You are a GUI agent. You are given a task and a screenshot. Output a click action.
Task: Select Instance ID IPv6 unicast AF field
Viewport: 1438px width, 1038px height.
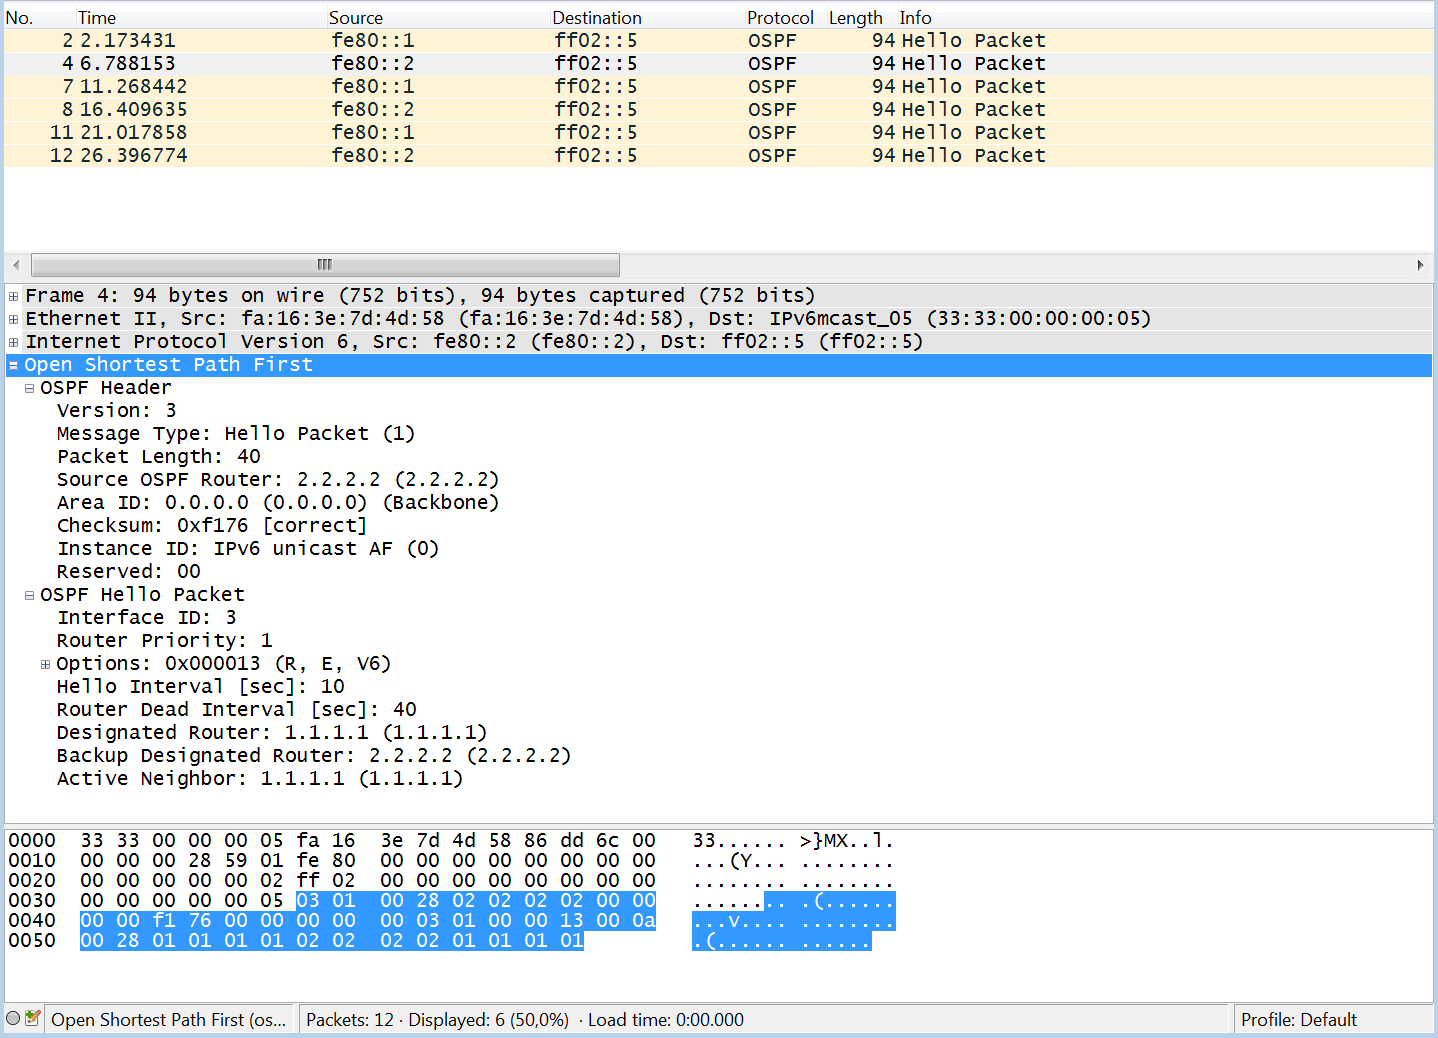(x=248, y=549)
